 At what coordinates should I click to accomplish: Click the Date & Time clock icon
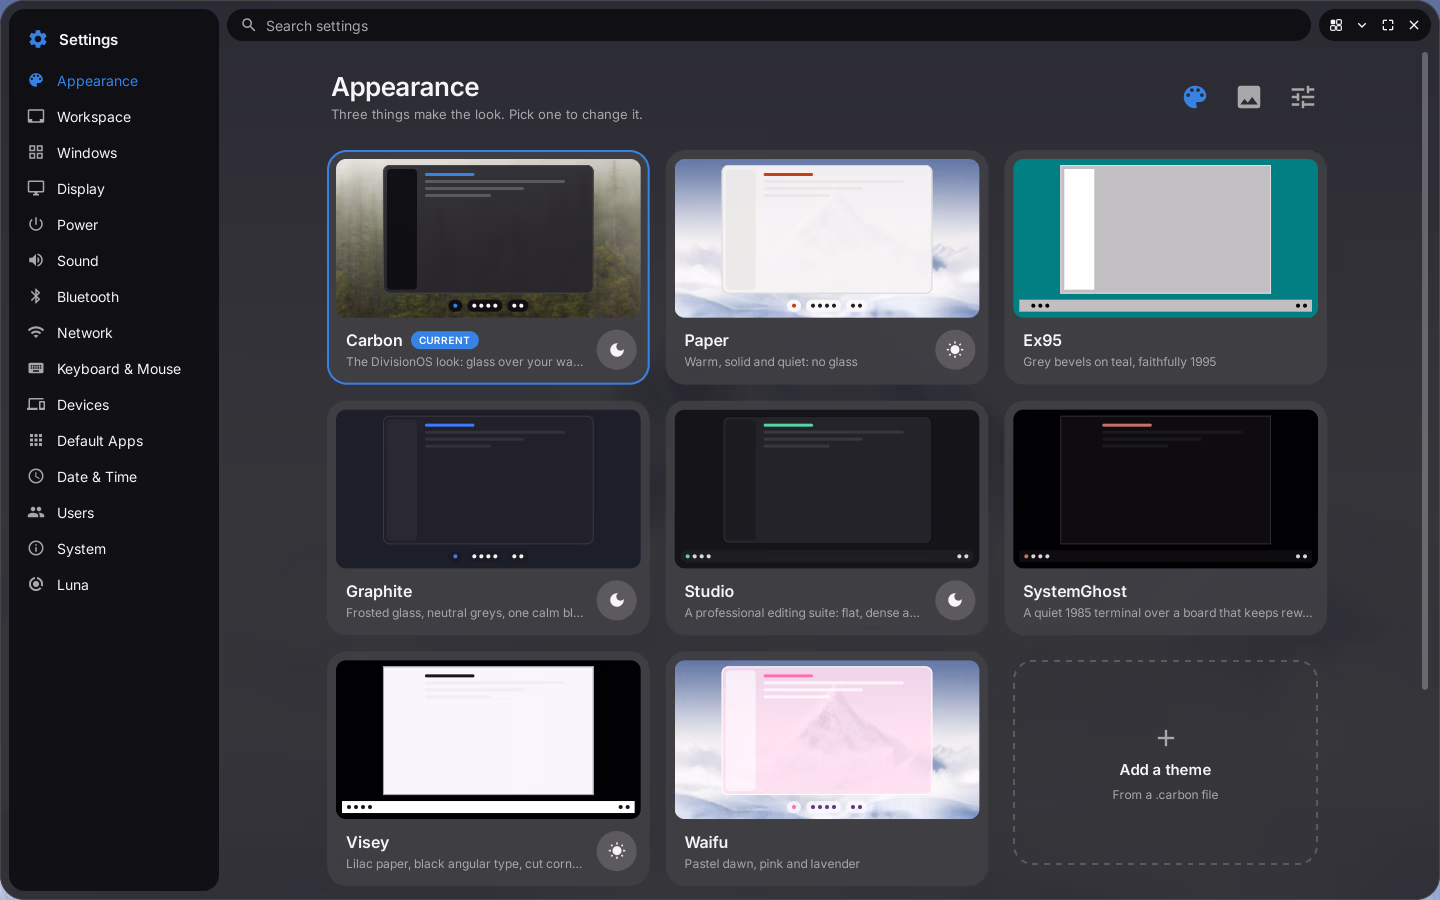click(x=36, y=476)
